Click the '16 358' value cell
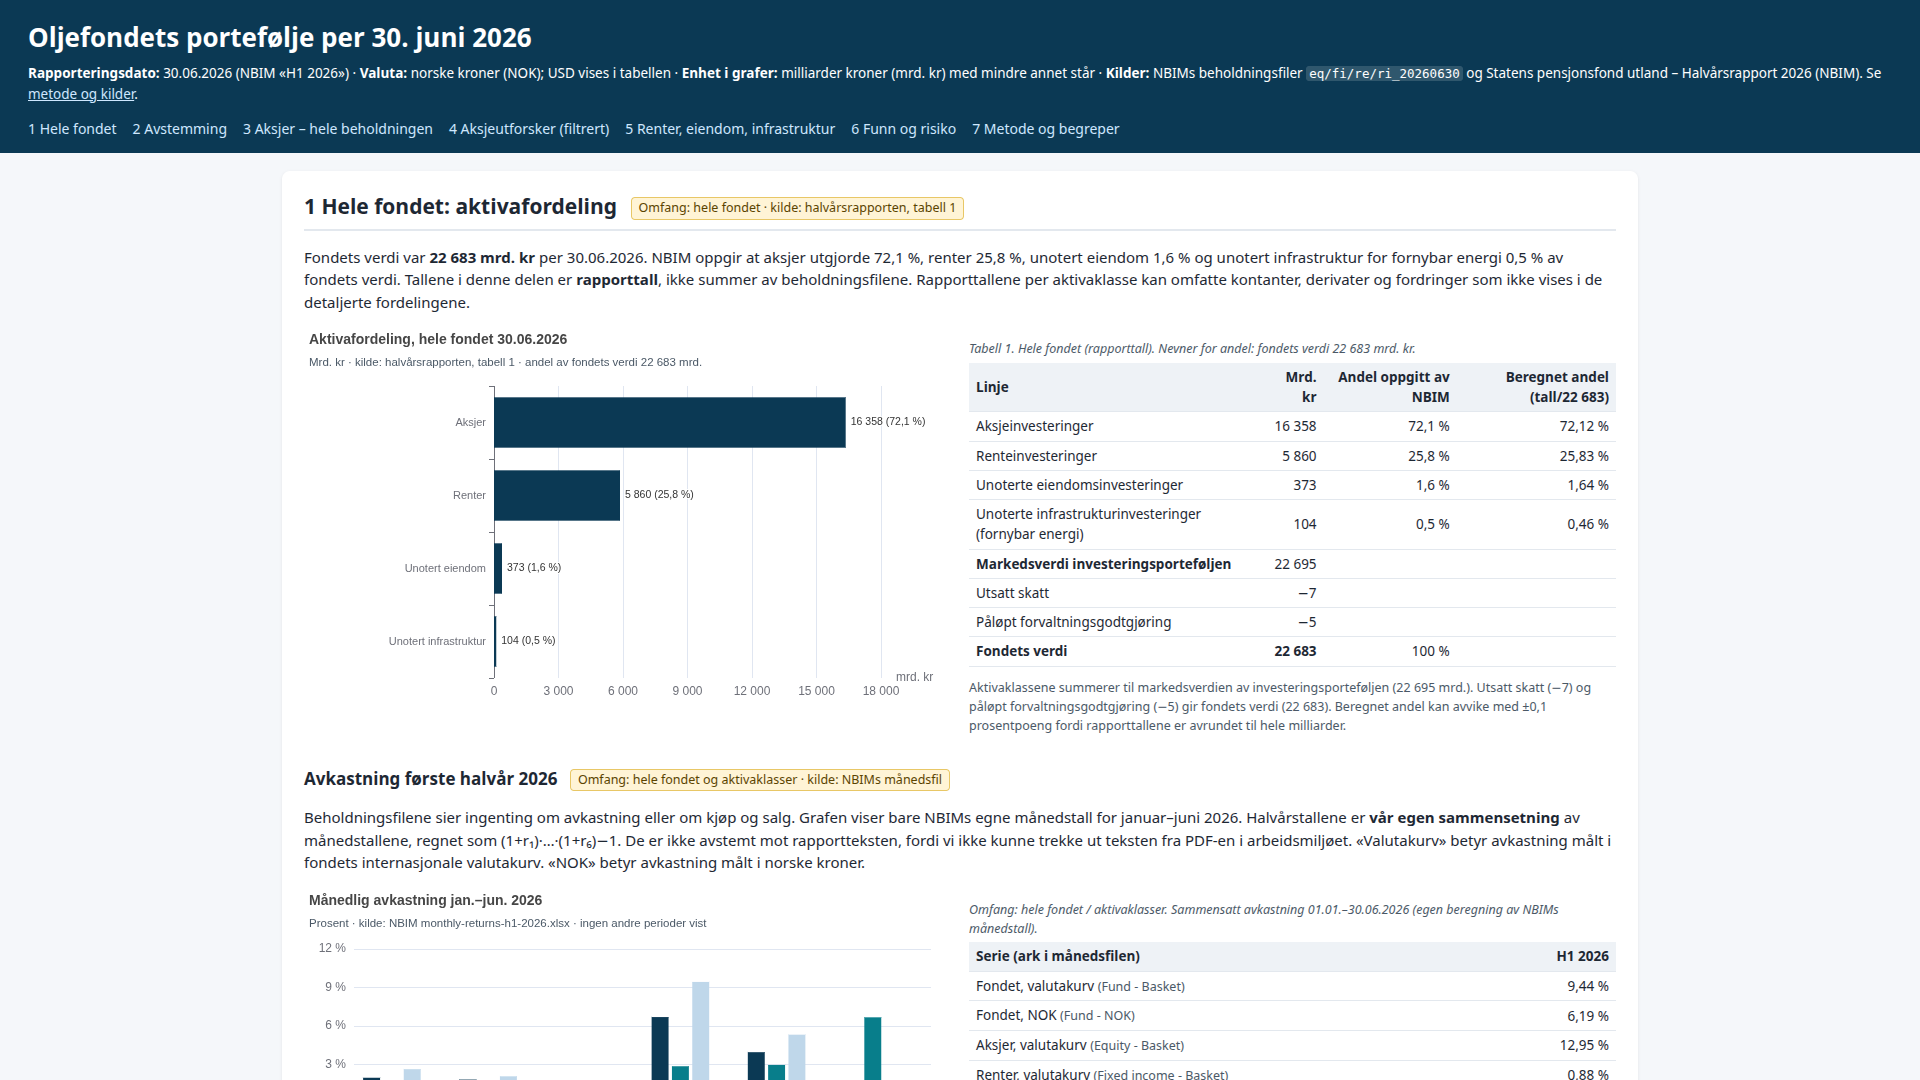 [x=1295, y=426]
